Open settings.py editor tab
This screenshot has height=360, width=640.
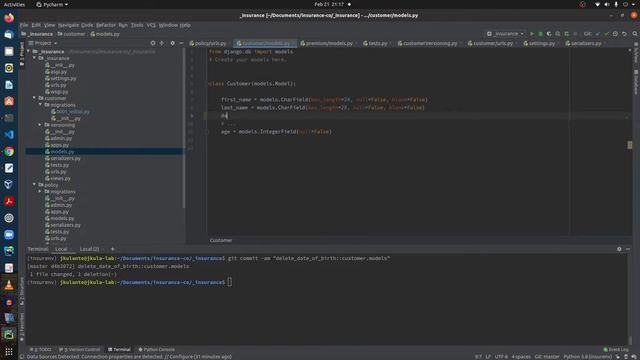click(540, 43)
